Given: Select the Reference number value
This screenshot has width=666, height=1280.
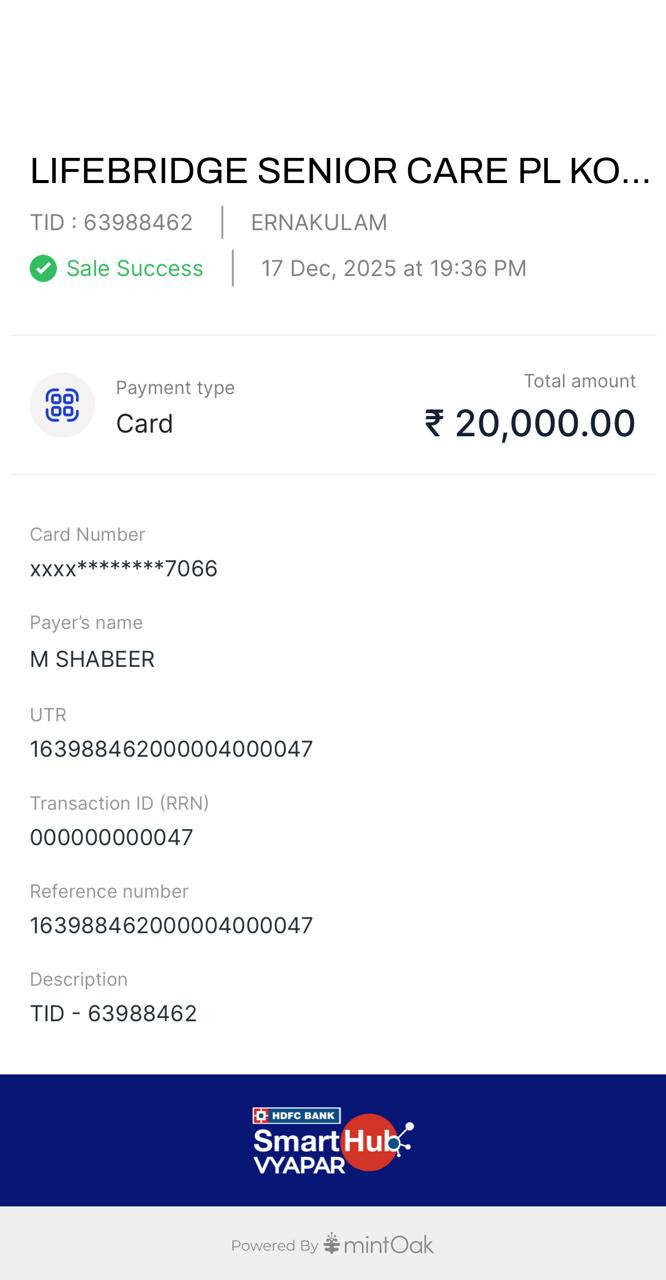Looking at the screenshot, I should (x=171, y=925).
